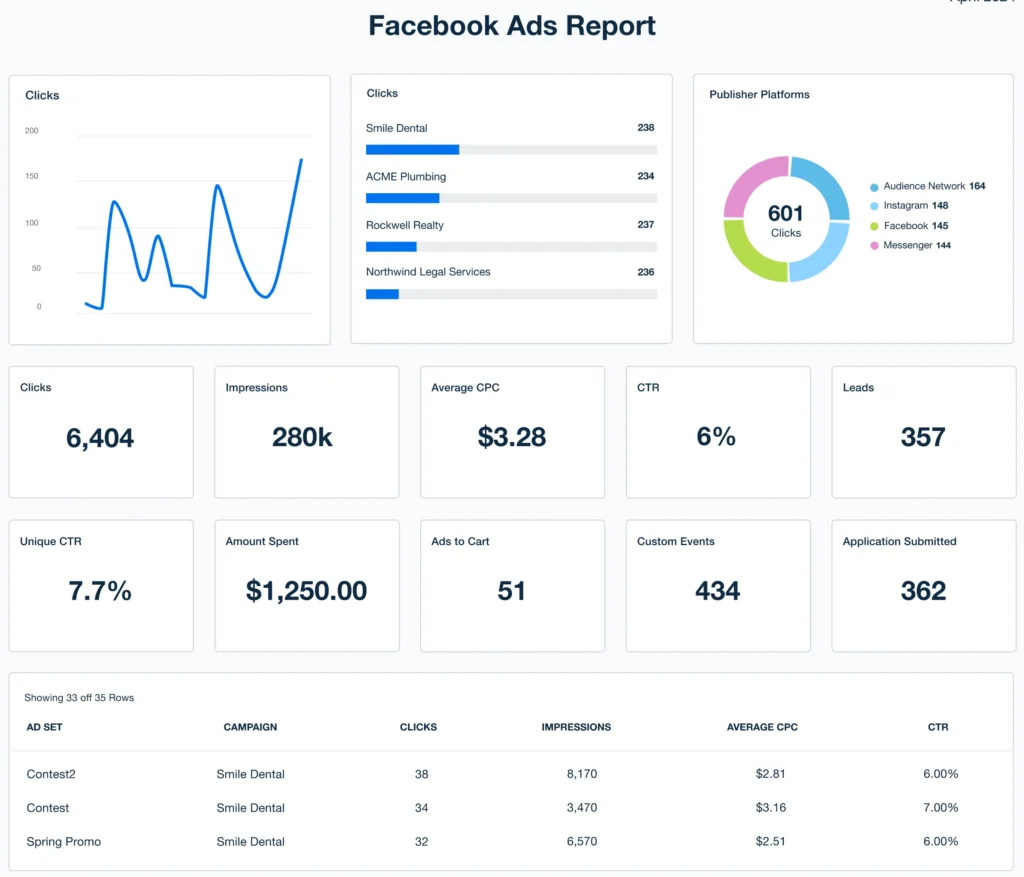Click the Northwind Legal Services label

pyautogui.click(x=428, y=272)
